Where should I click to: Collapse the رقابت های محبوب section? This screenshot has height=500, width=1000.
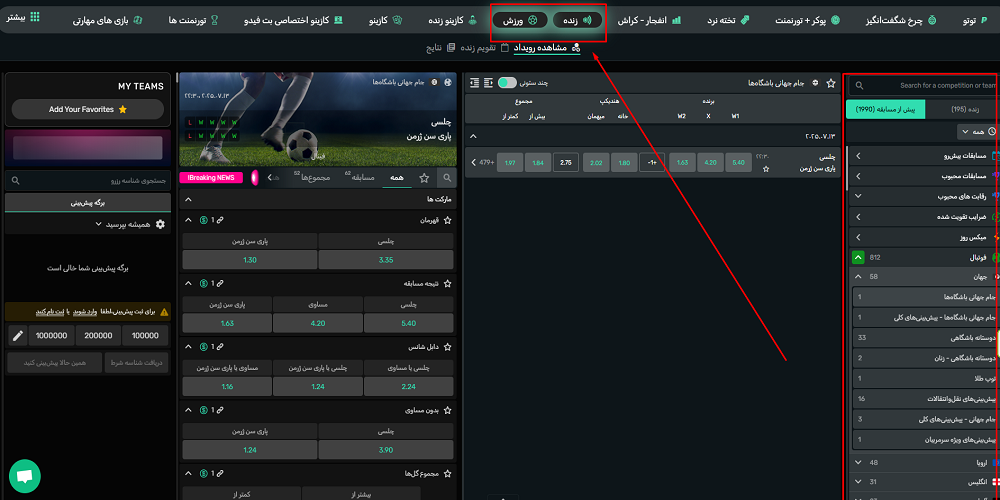(x=858, y=196)
